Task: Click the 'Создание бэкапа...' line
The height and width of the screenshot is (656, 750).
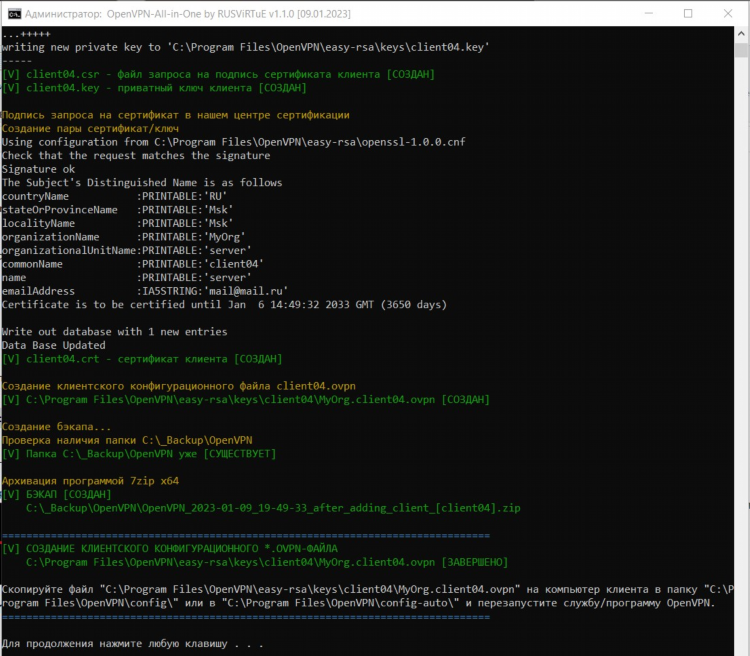Action: click(56, 427)
